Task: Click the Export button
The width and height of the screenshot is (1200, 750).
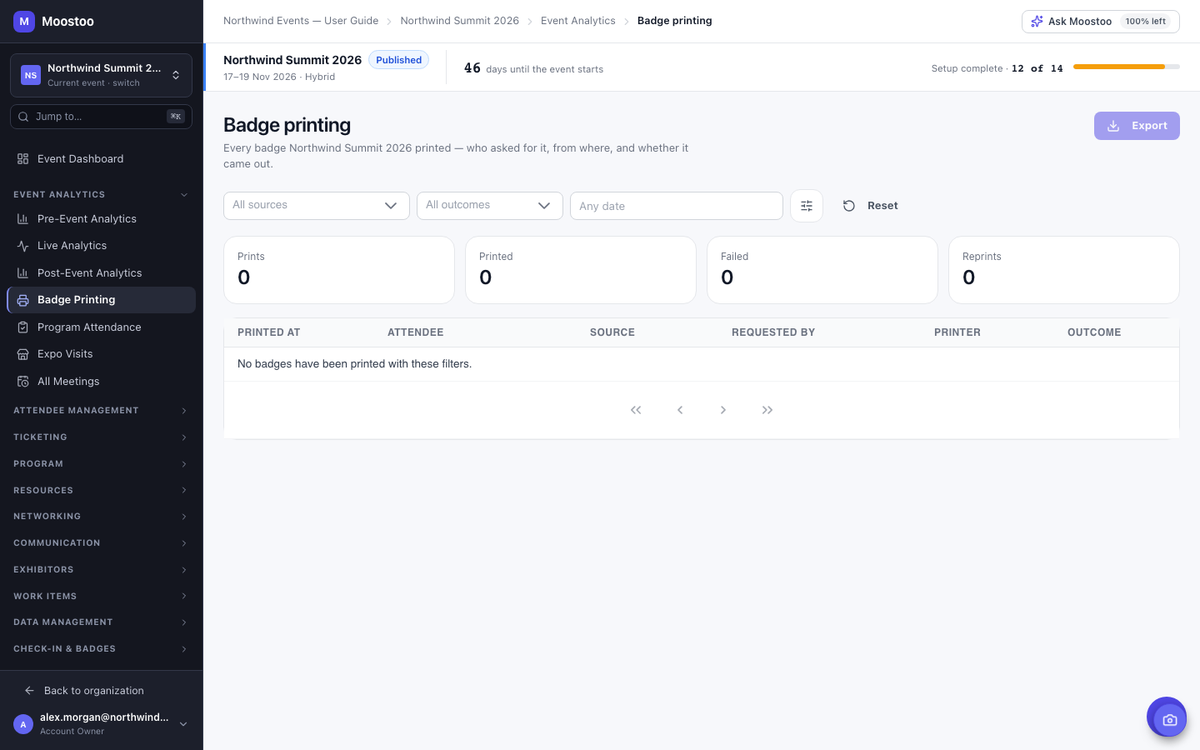Action: coord(1137,126)
